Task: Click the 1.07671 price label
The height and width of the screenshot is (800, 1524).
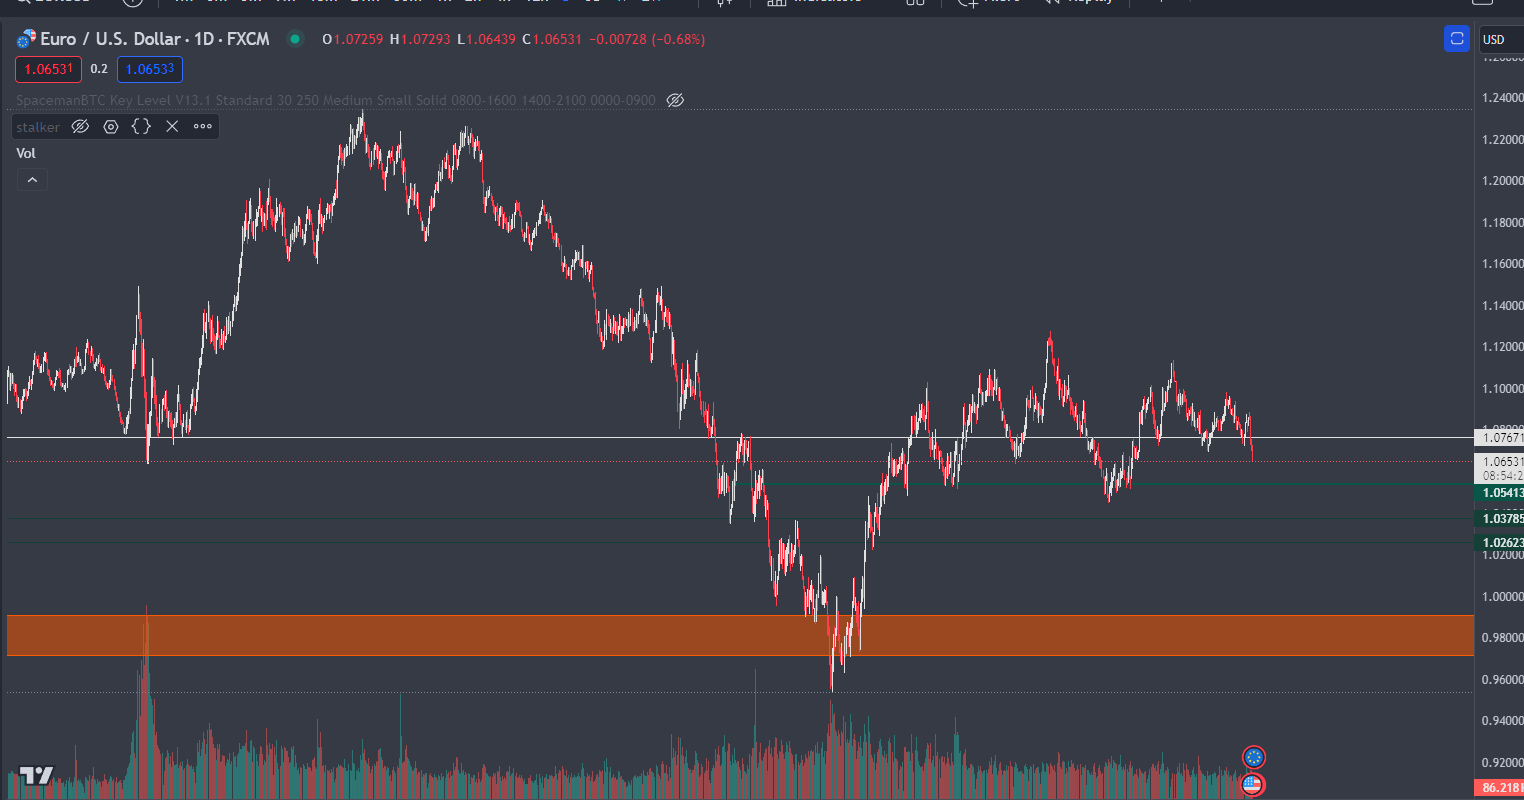Action: pyautogui.click(x=1499, y=438)
